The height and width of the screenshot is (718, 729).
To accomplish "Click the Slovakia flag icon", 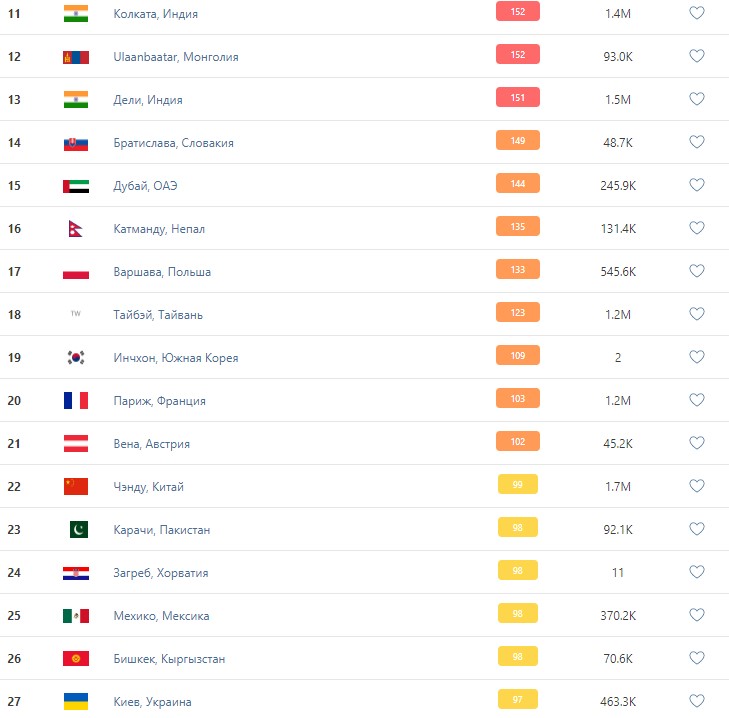I will pyautogui.click(x=75, y=143).
